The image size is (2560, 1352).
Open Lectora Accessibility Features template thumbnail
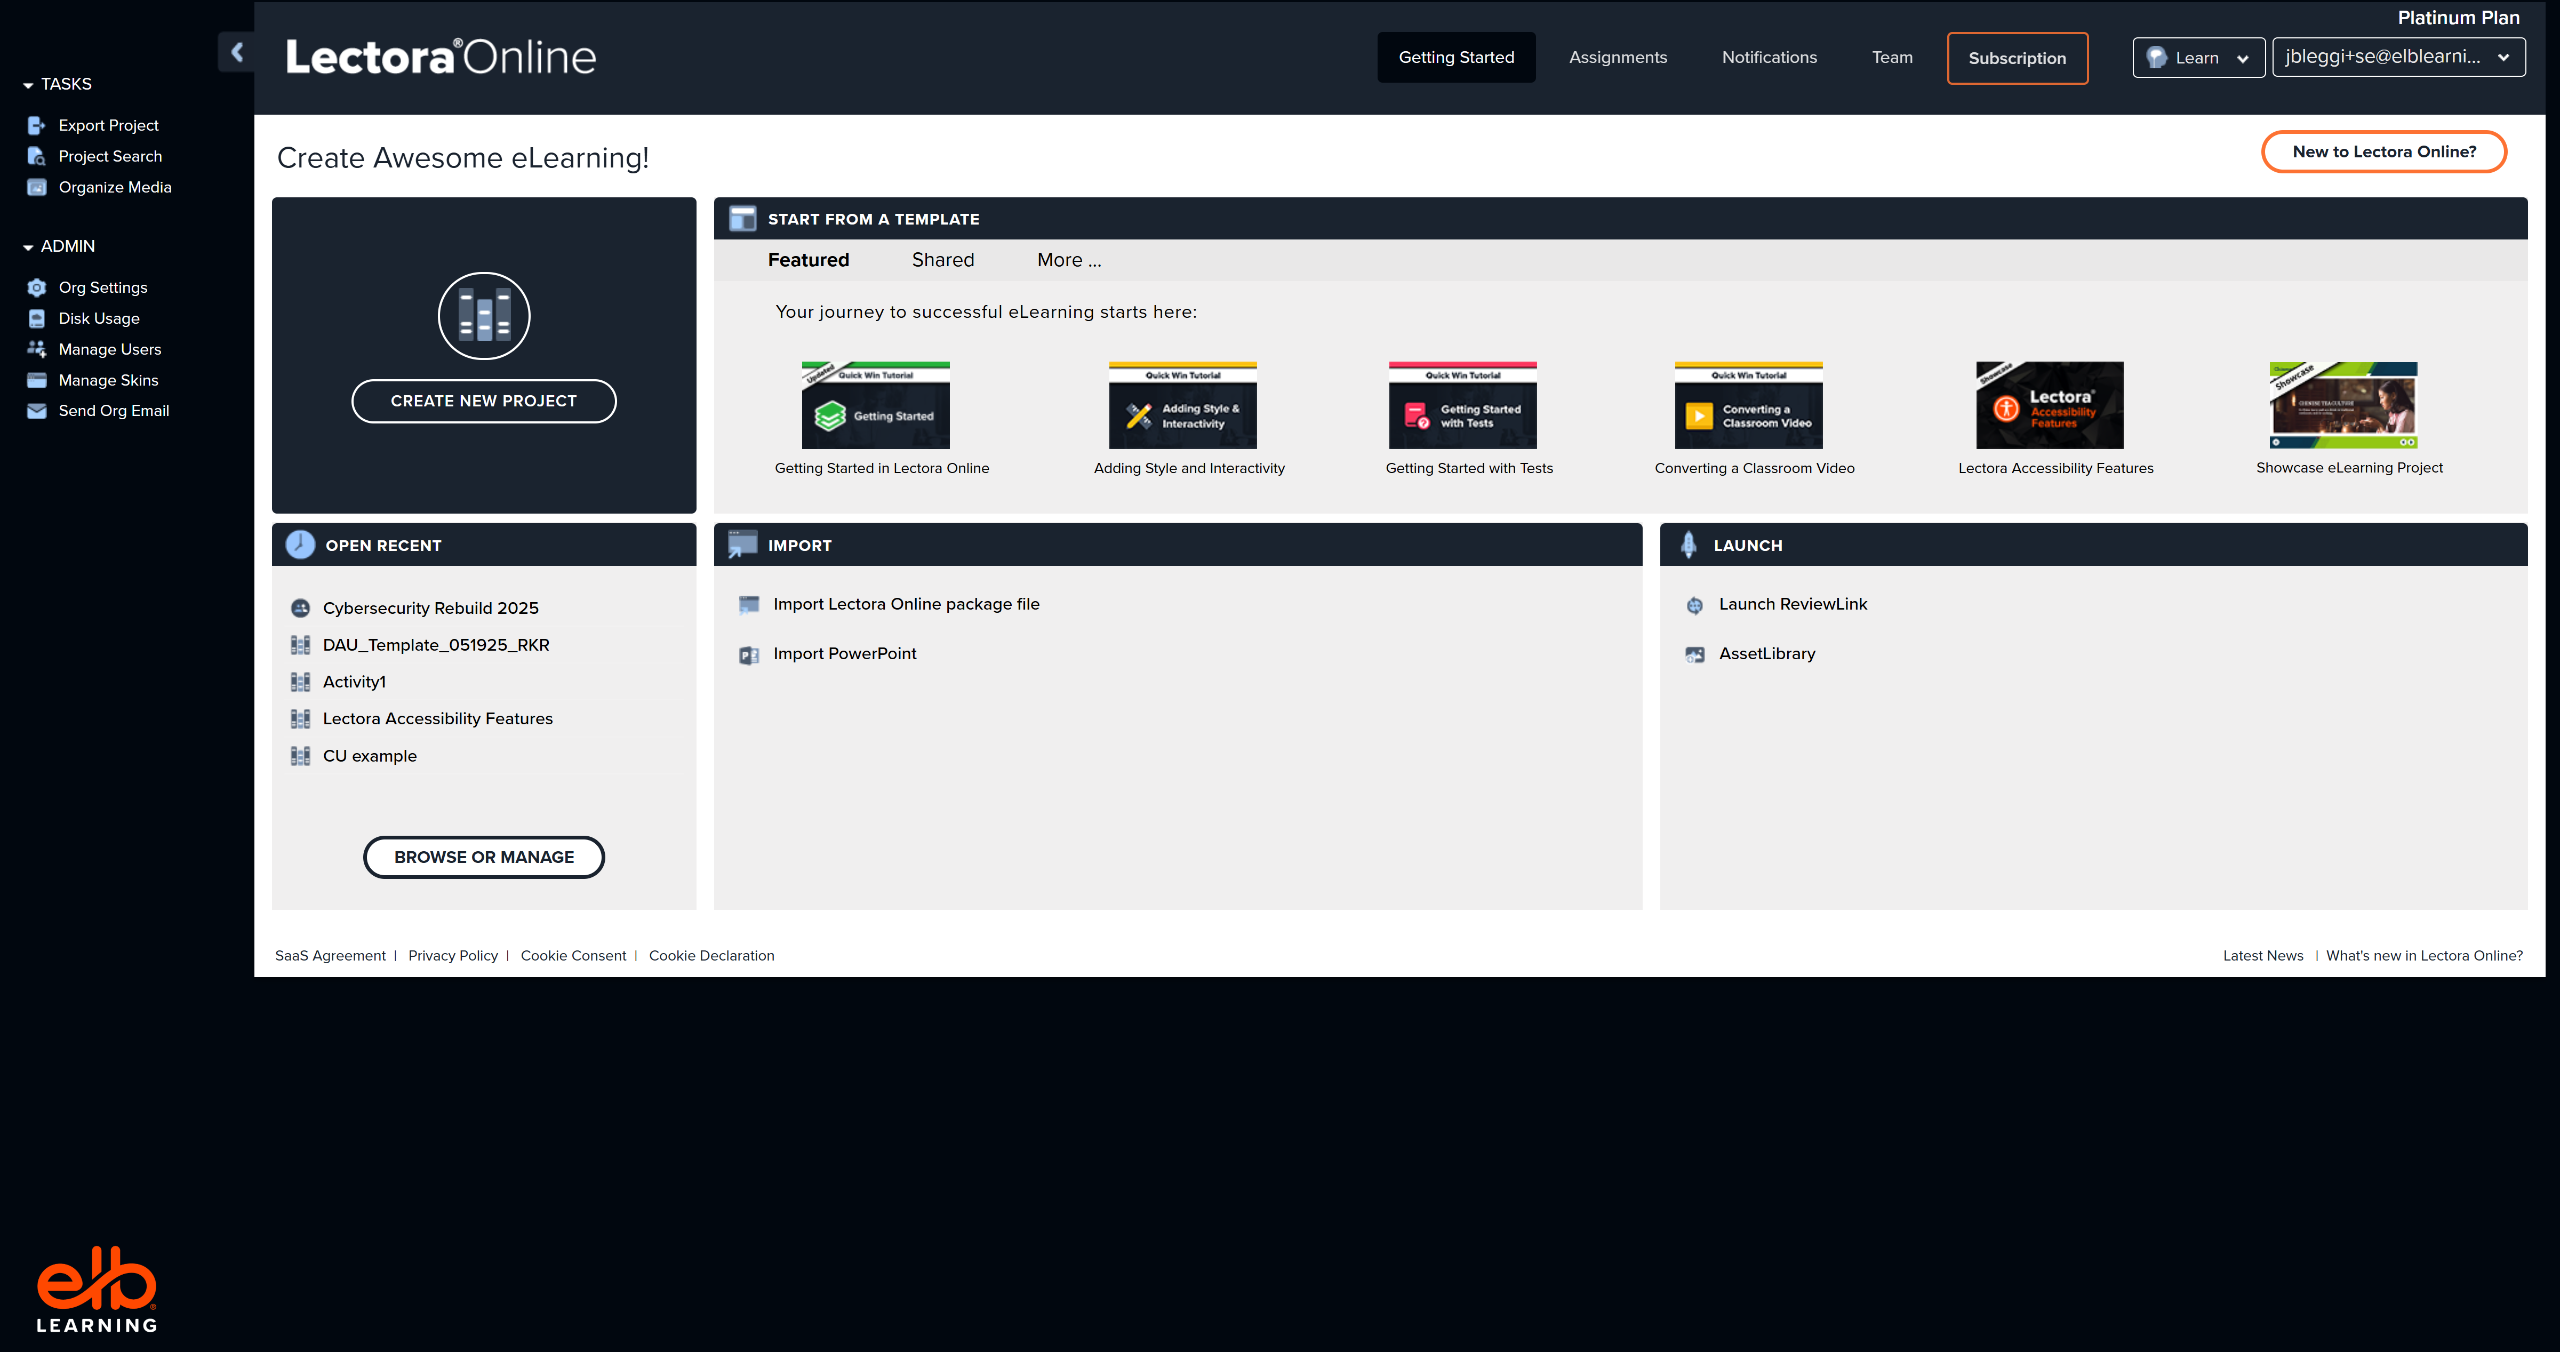[x=2049, y=405]
